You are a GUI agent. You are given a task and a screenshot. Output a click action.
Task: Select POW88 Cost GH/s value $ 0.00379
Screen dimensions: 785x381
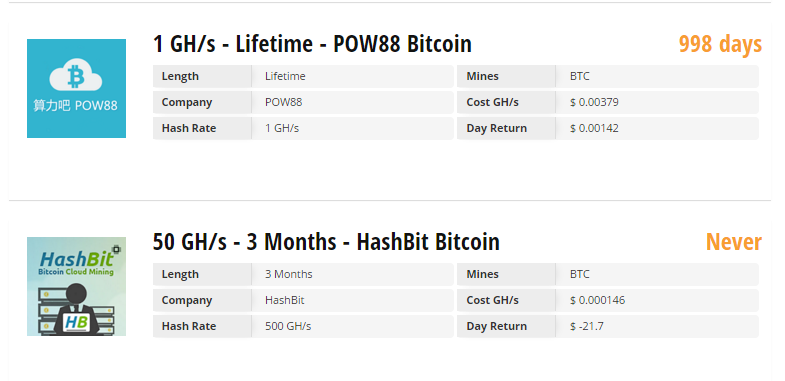pyautogui.click(x=594, y=102)
